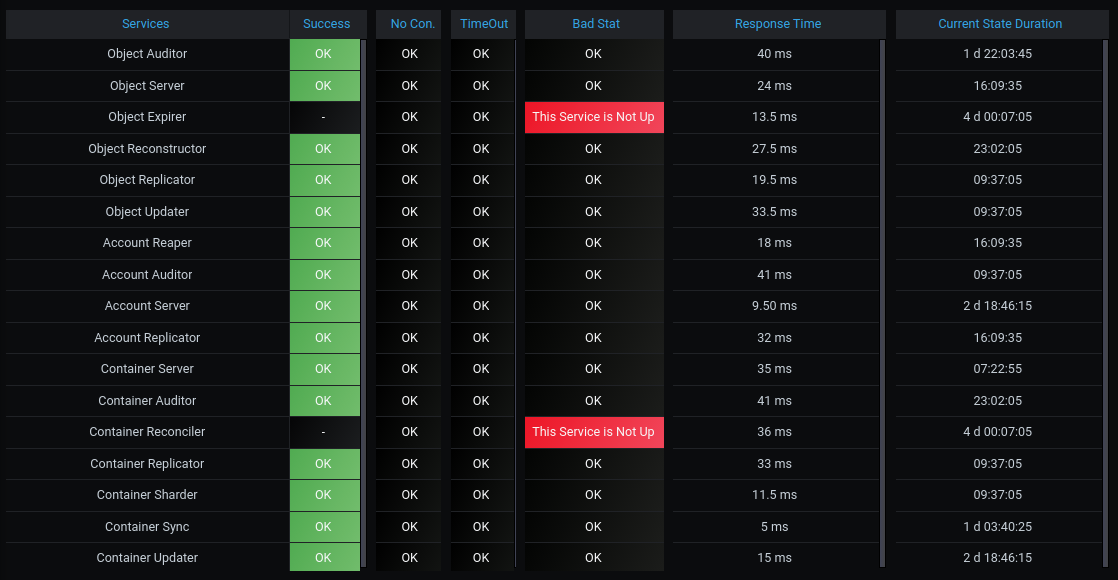Select the Account Server service row label
This screenshot has height=580, width=1118.
click(147, 306)
